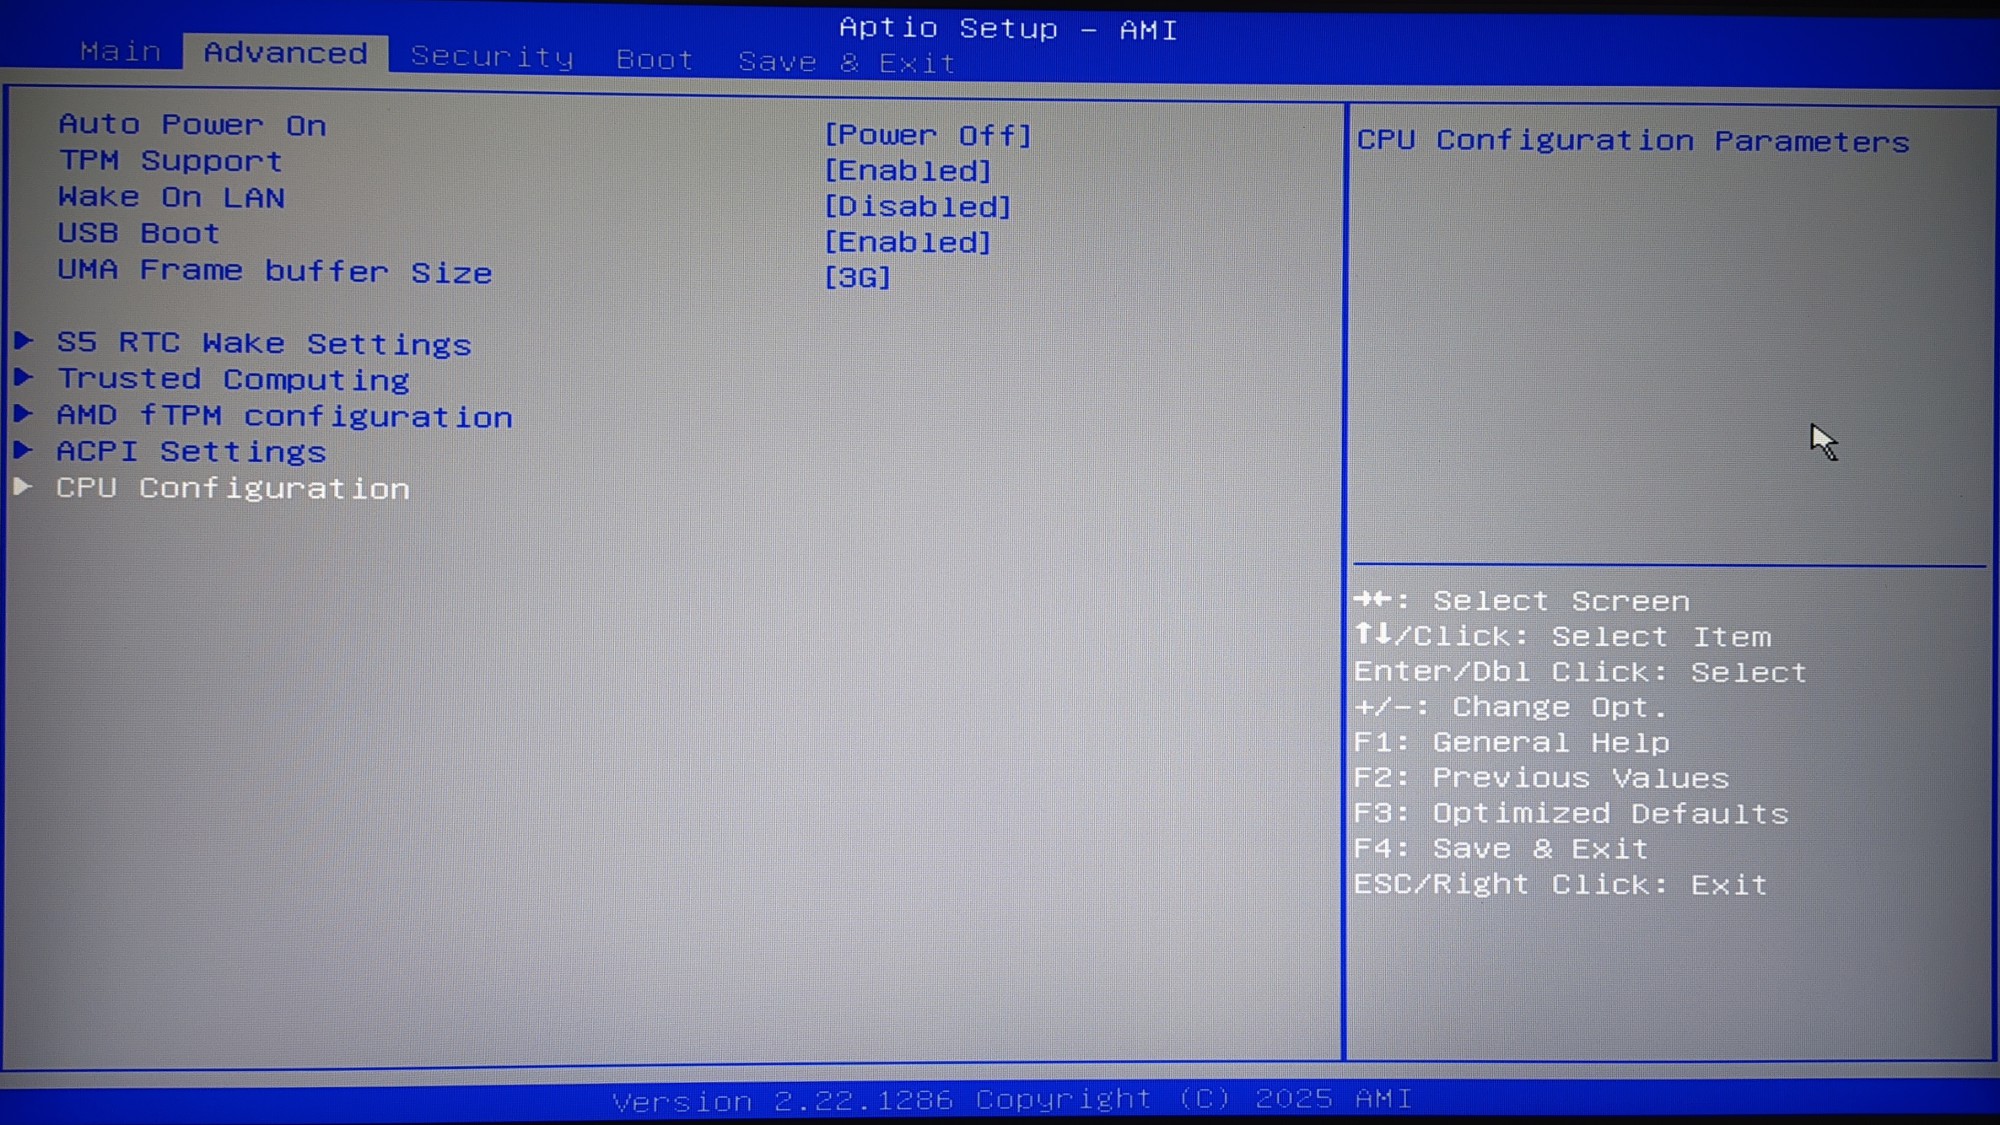Select the Advanced tab
The height and width of the screenshot is (1125, 2000).
coord(286,53)
